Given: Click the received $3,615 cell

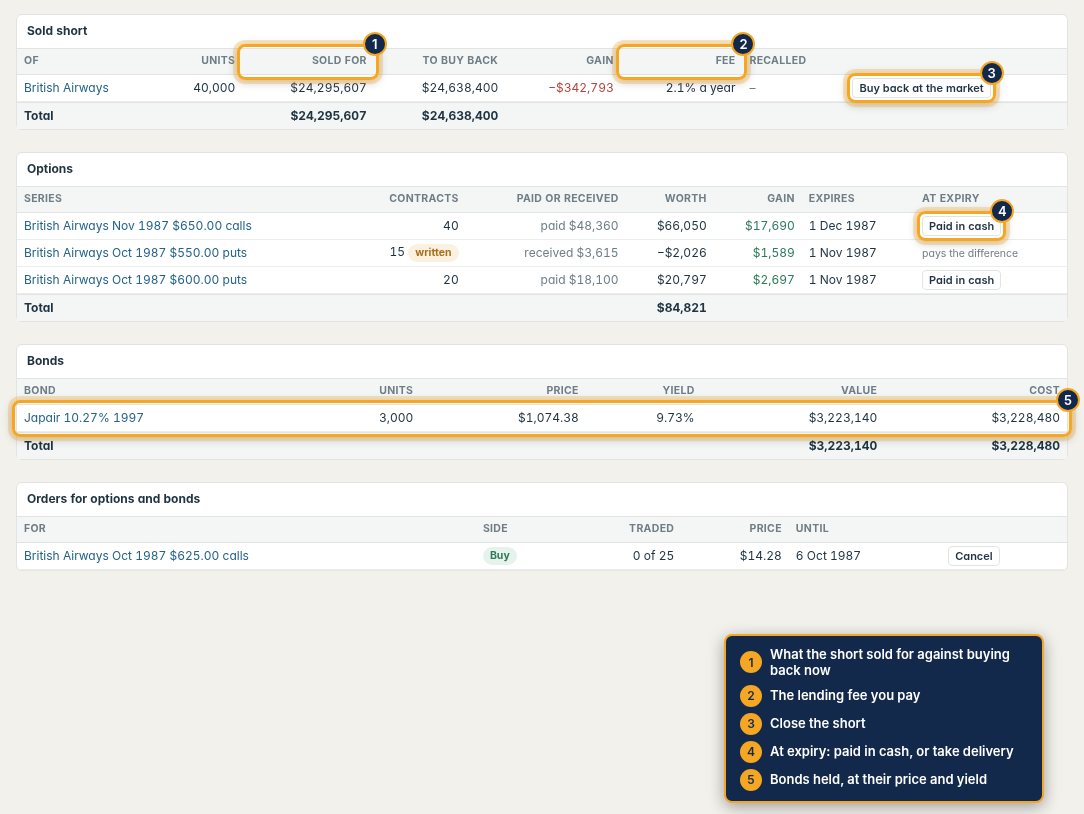Looking at the screenshot, I should point(571,252).
